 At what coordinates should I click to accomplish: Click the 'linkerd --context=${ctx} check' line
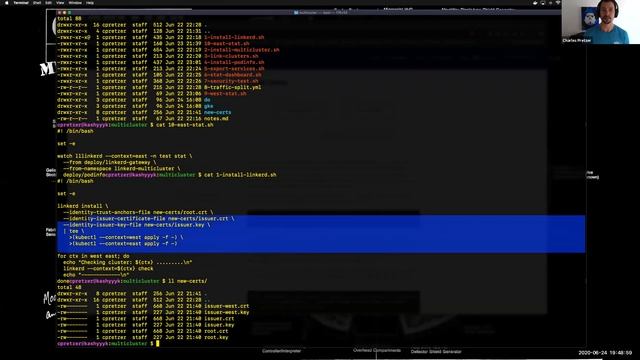pos(108,269)
